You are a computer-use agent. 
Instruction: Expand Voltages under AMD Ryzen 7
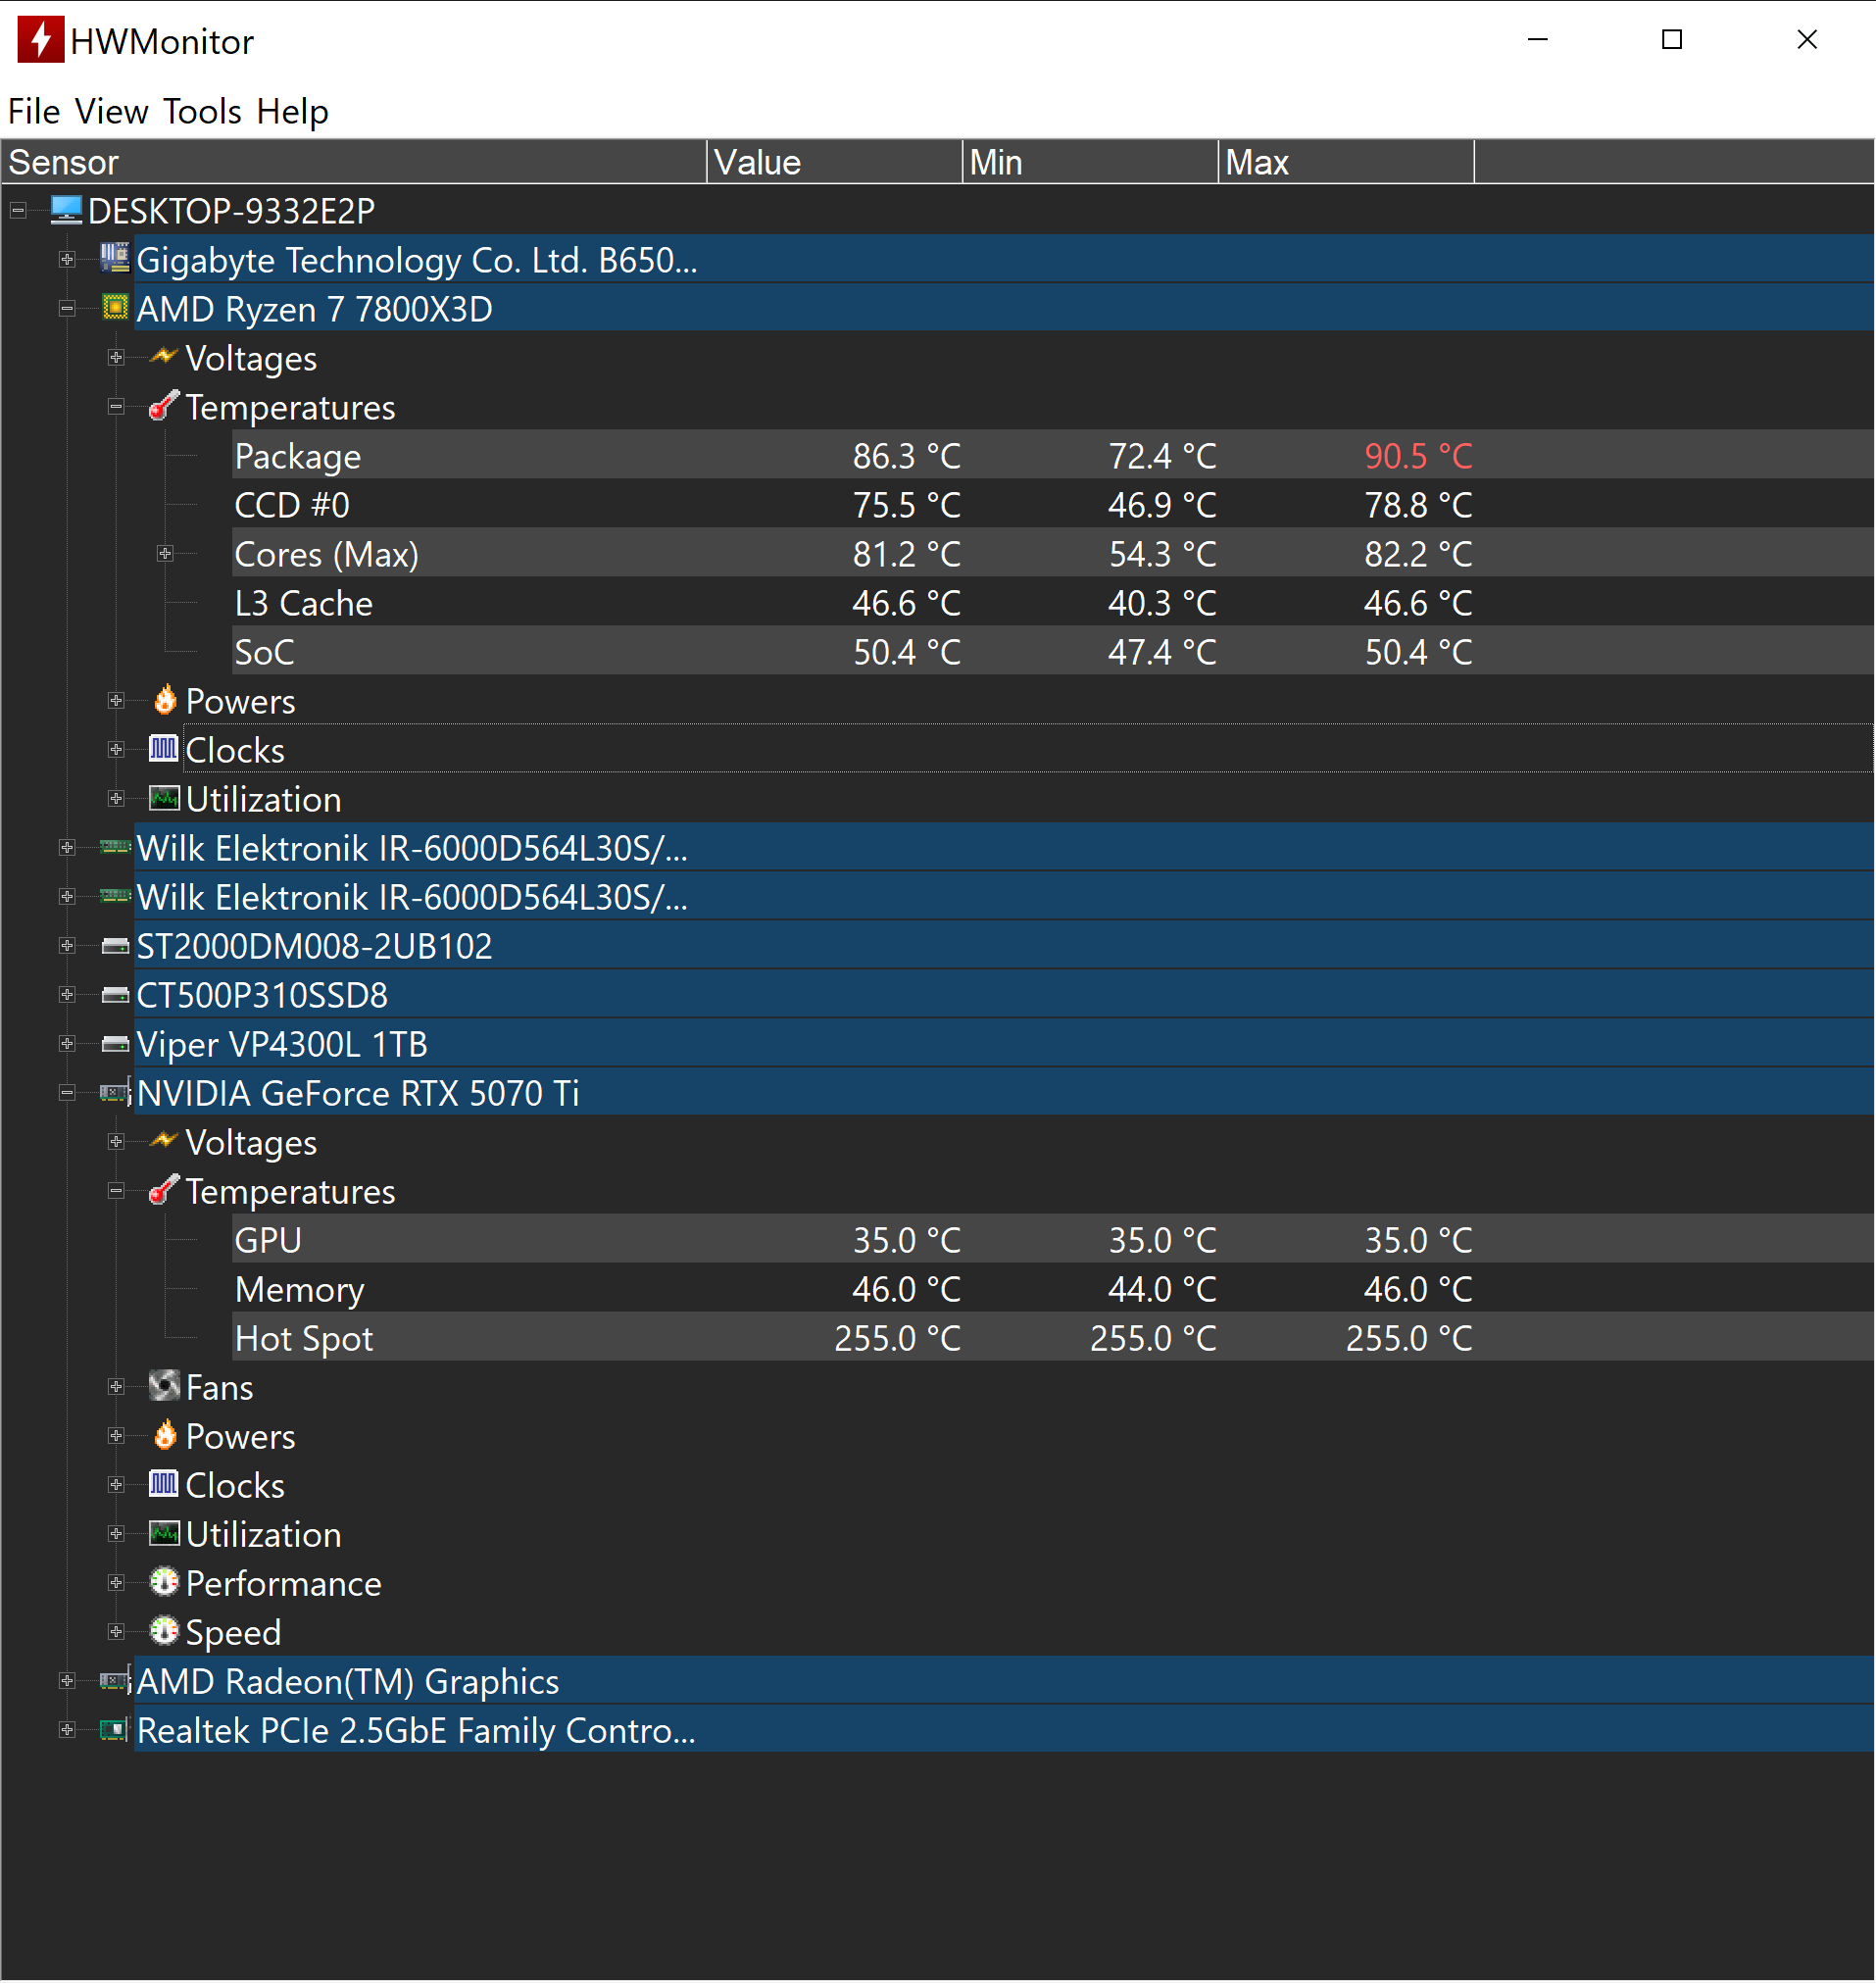116,358
